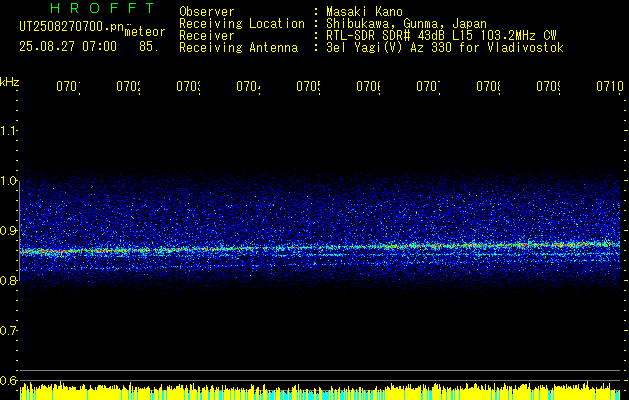Click the 0709 time marker
The image size is (629, 400).
[x=548, y=86]
